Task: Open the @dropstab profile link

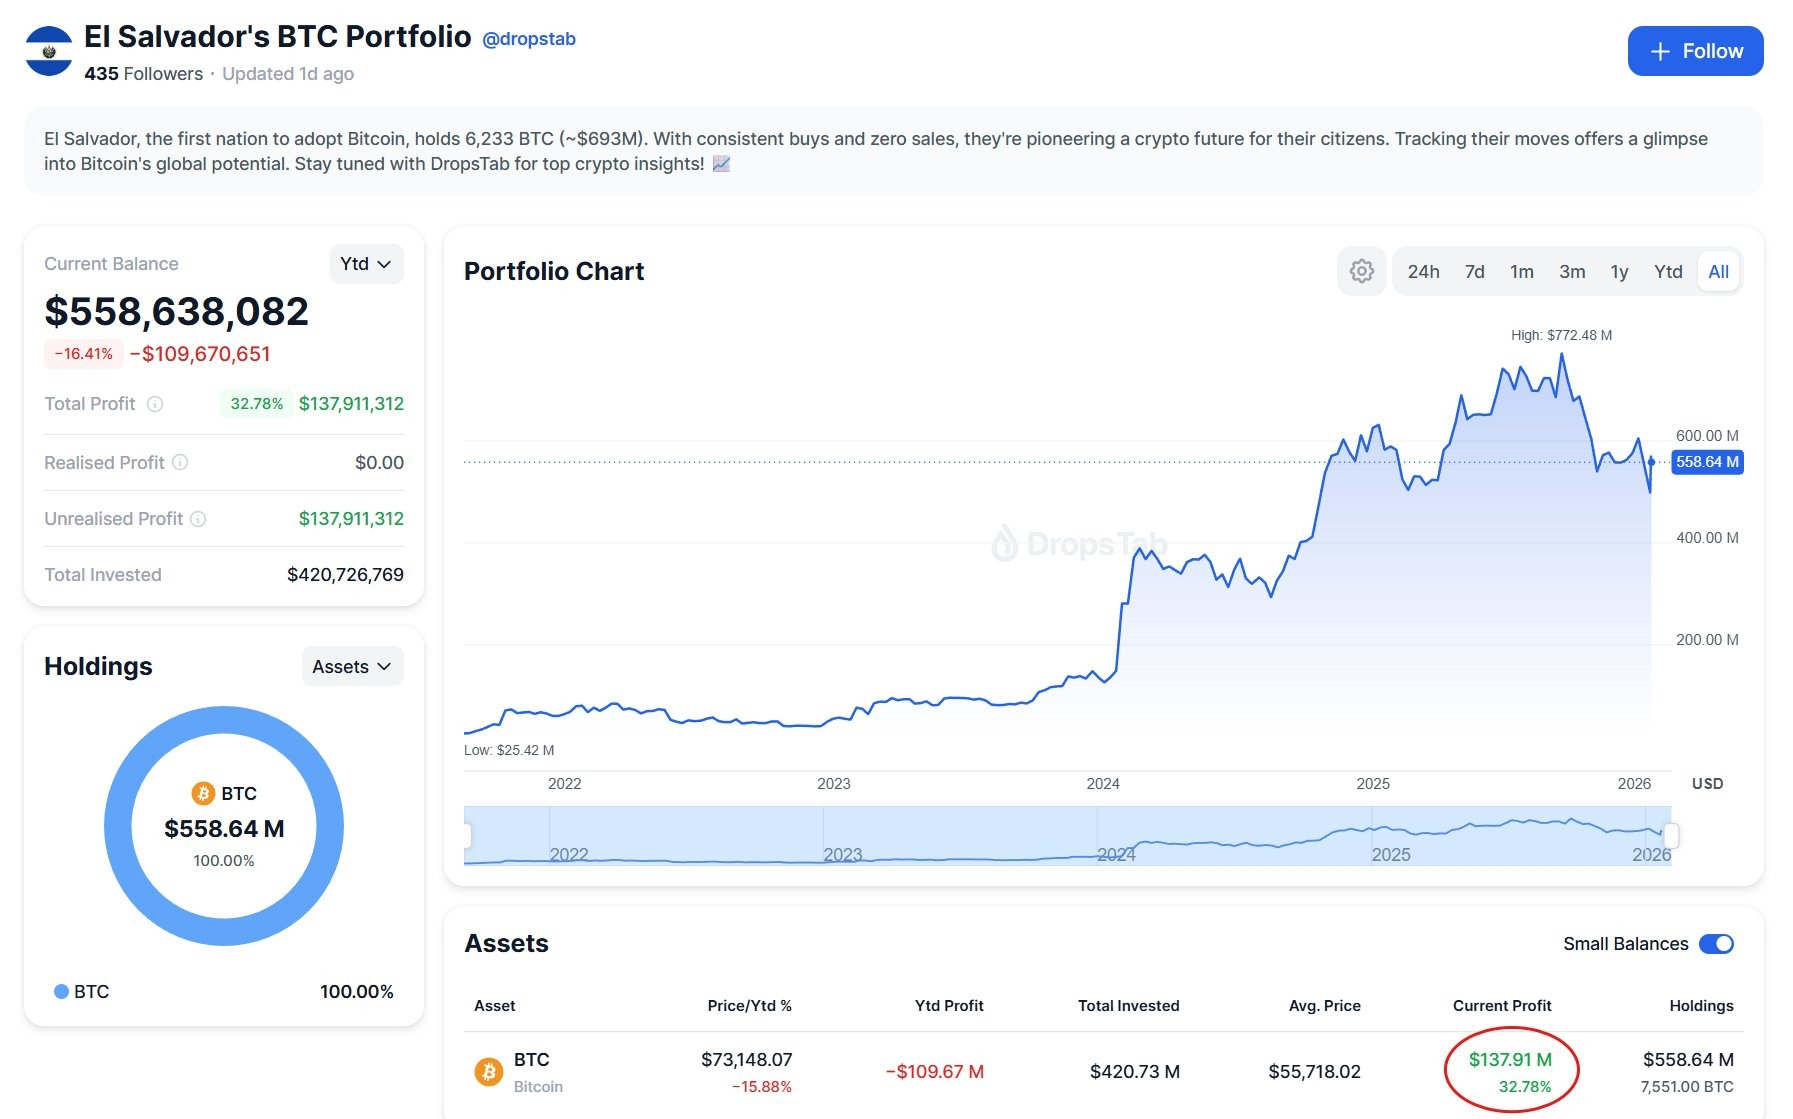Action: [x=529, y=39]
